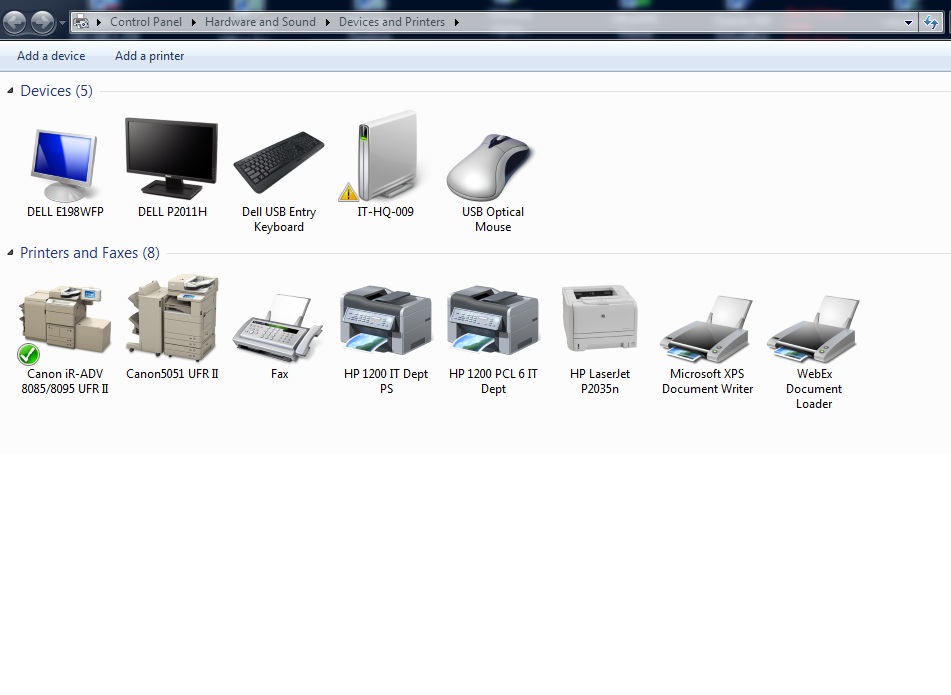Click the 'IT-HQ-009' label
The width and height of the screenshot is (951, 695).
[386, 212]
